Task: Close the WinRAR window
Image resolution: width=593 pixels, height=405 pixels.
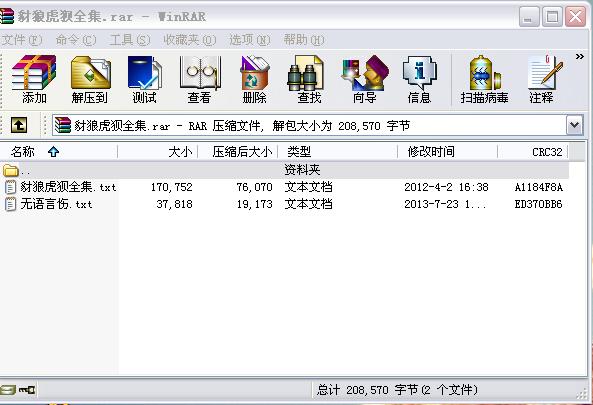Action: coord(575,17)
